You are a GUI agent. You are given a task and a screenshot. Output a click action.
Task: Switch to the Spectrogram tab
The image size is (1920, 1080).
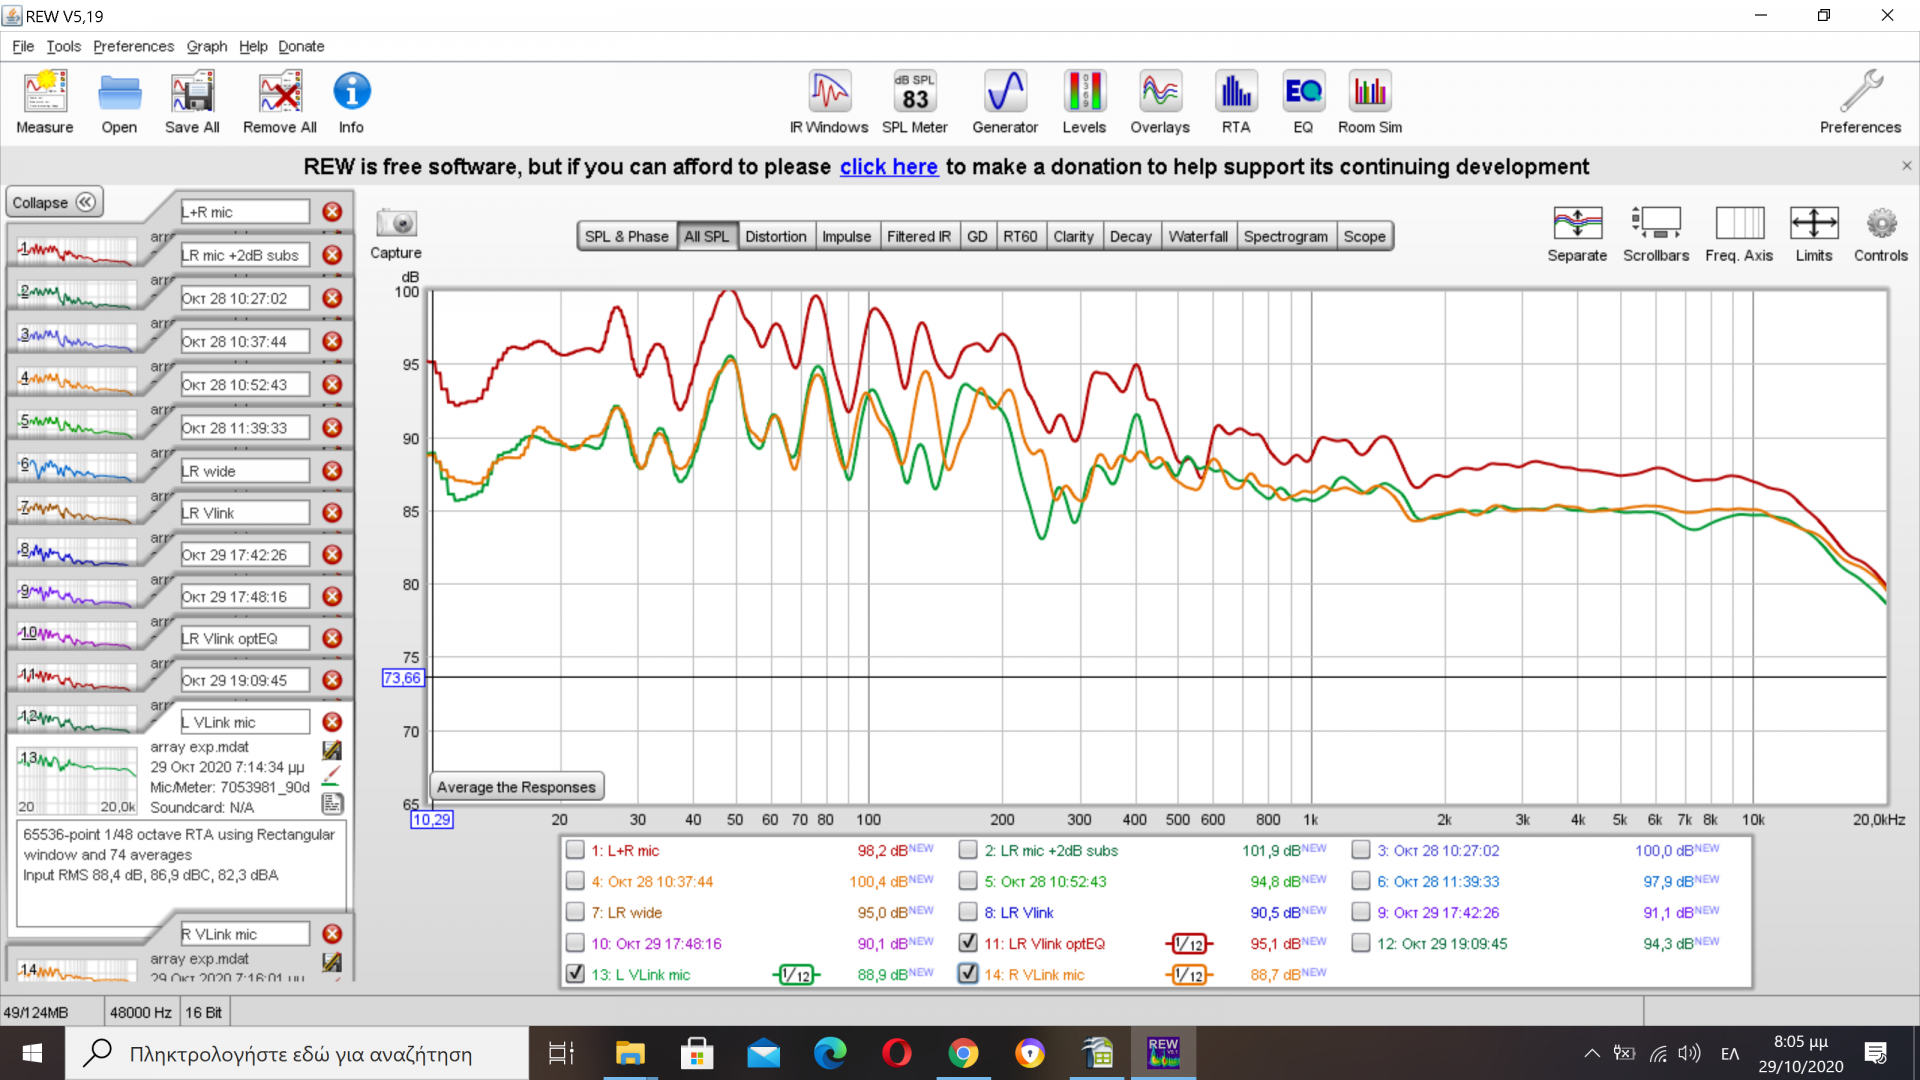pos(1286,237)
